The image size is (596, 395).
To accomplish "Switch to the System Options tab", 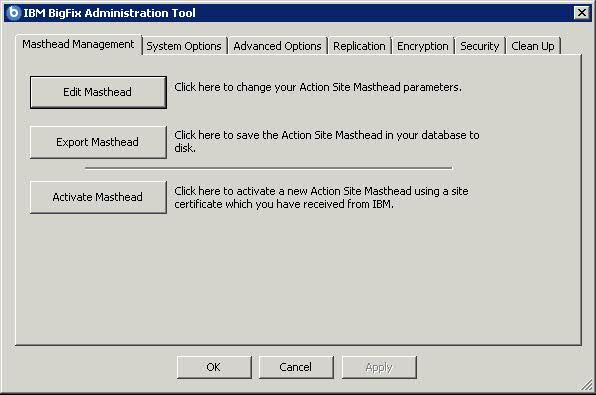I will pos(184,46).
